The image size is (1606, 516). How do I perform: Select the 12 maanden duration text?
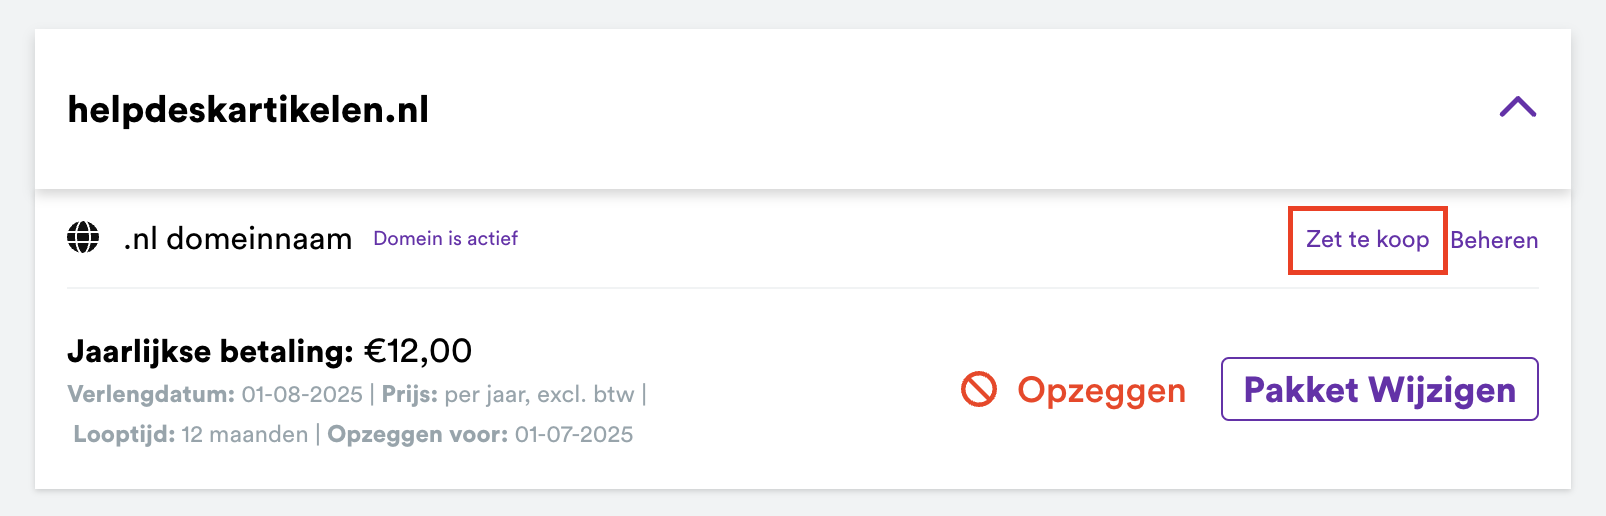point(245,434)
